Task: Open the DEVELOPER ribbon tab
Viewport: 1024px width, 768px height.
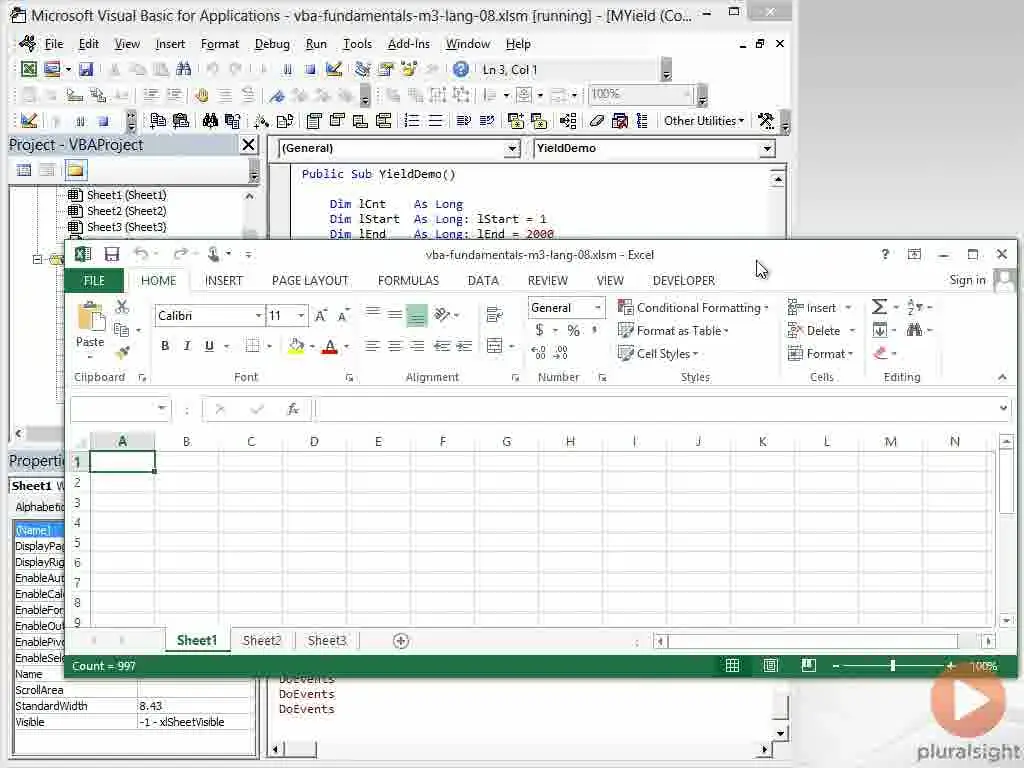Action: click(684, 280)
